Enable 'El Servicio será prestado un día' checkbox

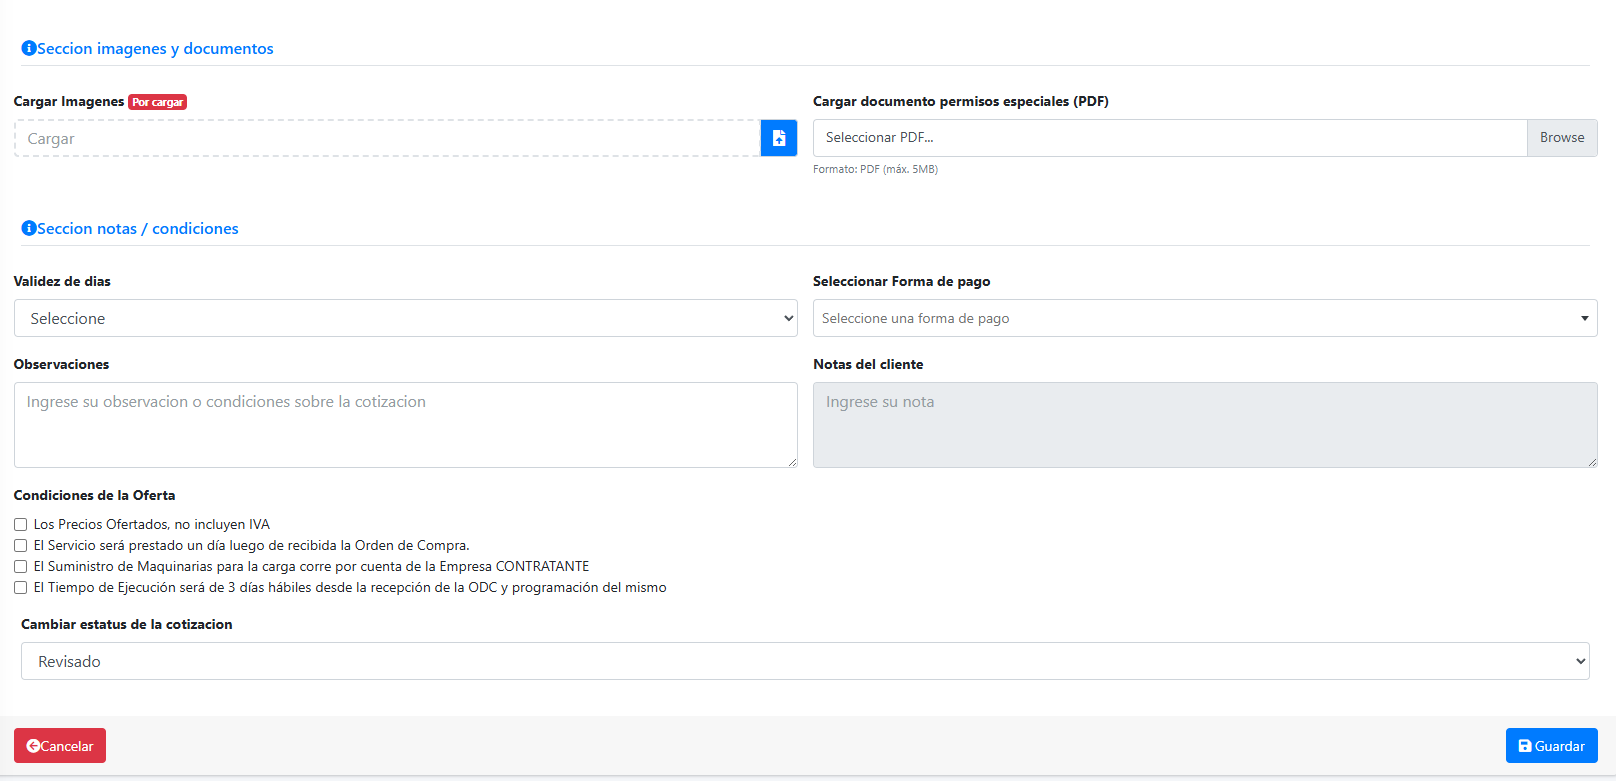click(20, 546)
